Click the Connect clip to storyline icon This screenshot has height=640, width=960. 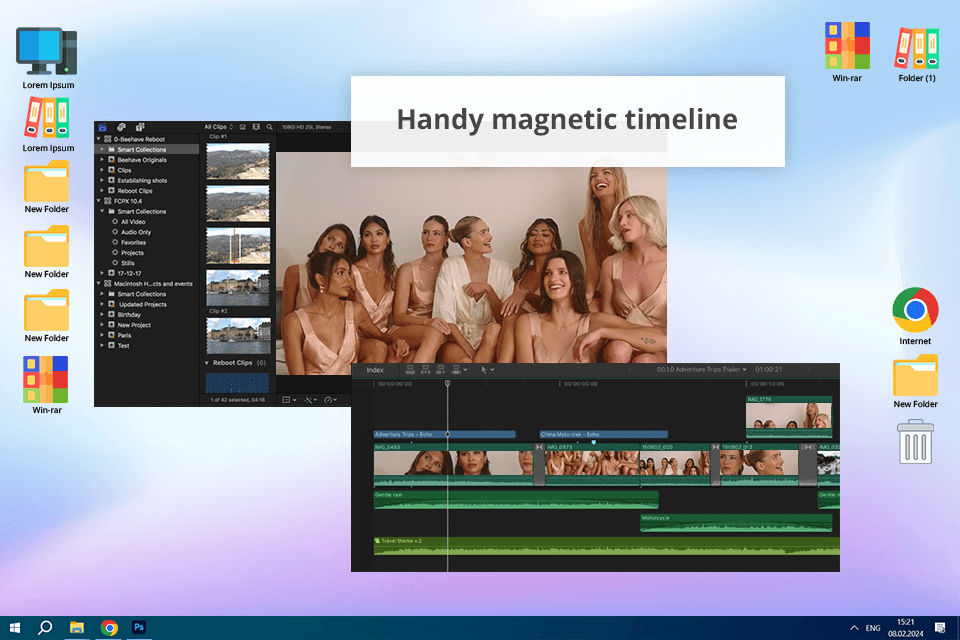pos(410,370)
